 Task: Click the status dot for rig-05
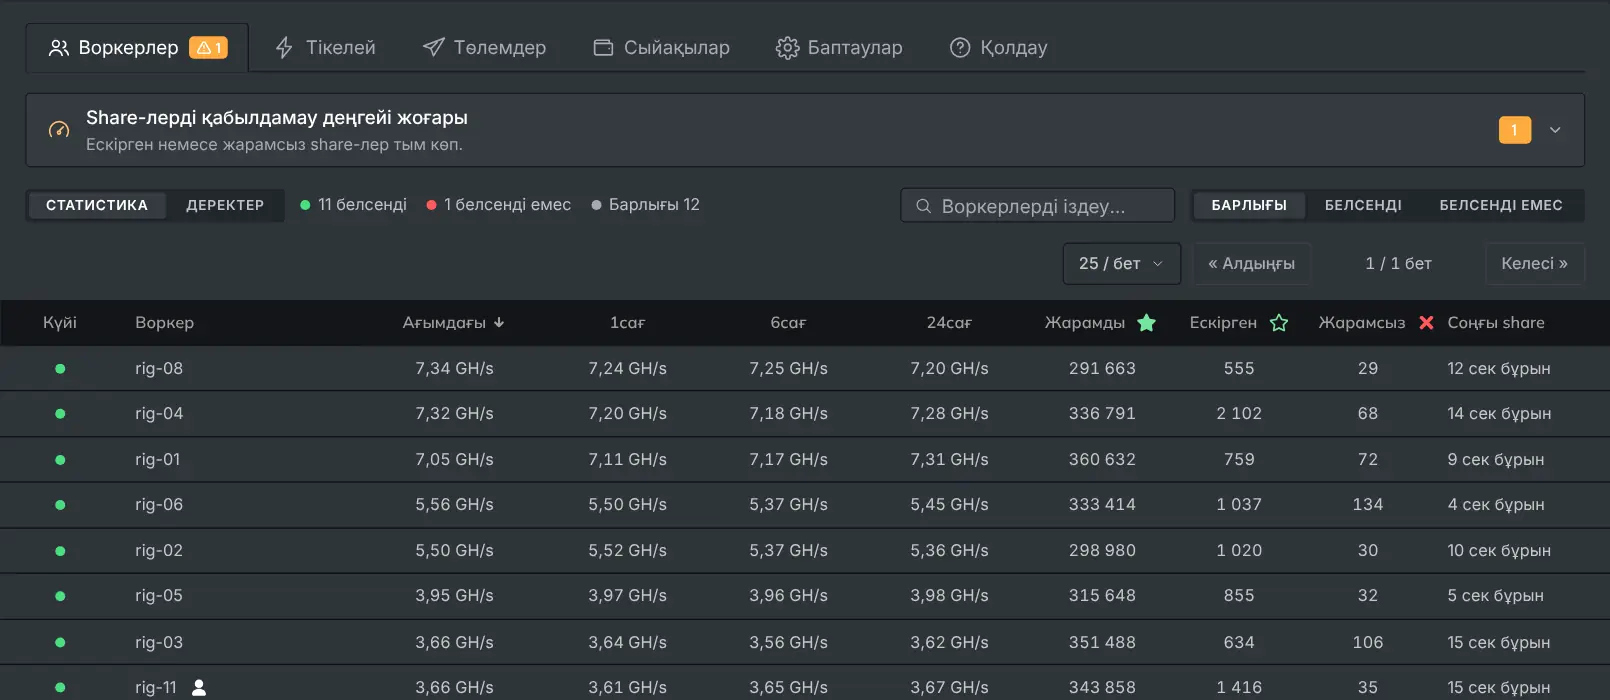click(60, 596)
